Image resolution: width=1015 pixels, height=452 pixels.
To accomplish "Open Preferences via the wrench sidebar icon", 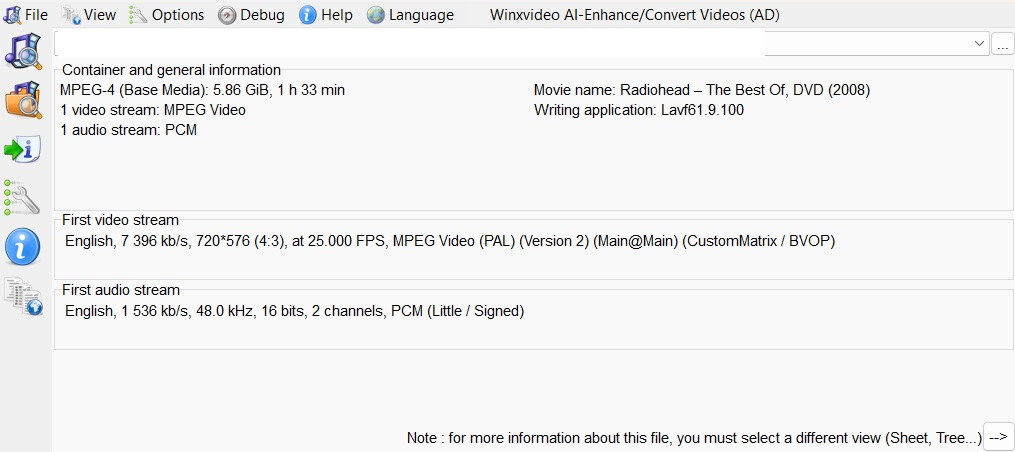I will tap(24, 198).
